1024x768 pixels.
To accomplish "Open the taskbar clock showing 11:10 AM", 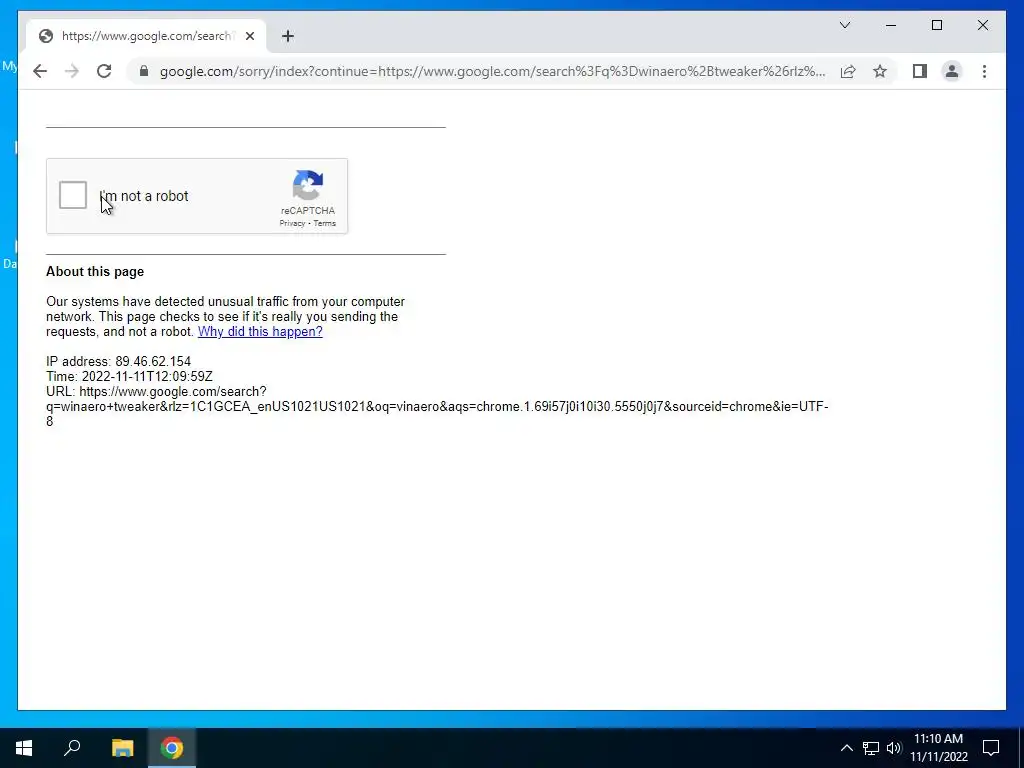I will click(x=938, y=748).
